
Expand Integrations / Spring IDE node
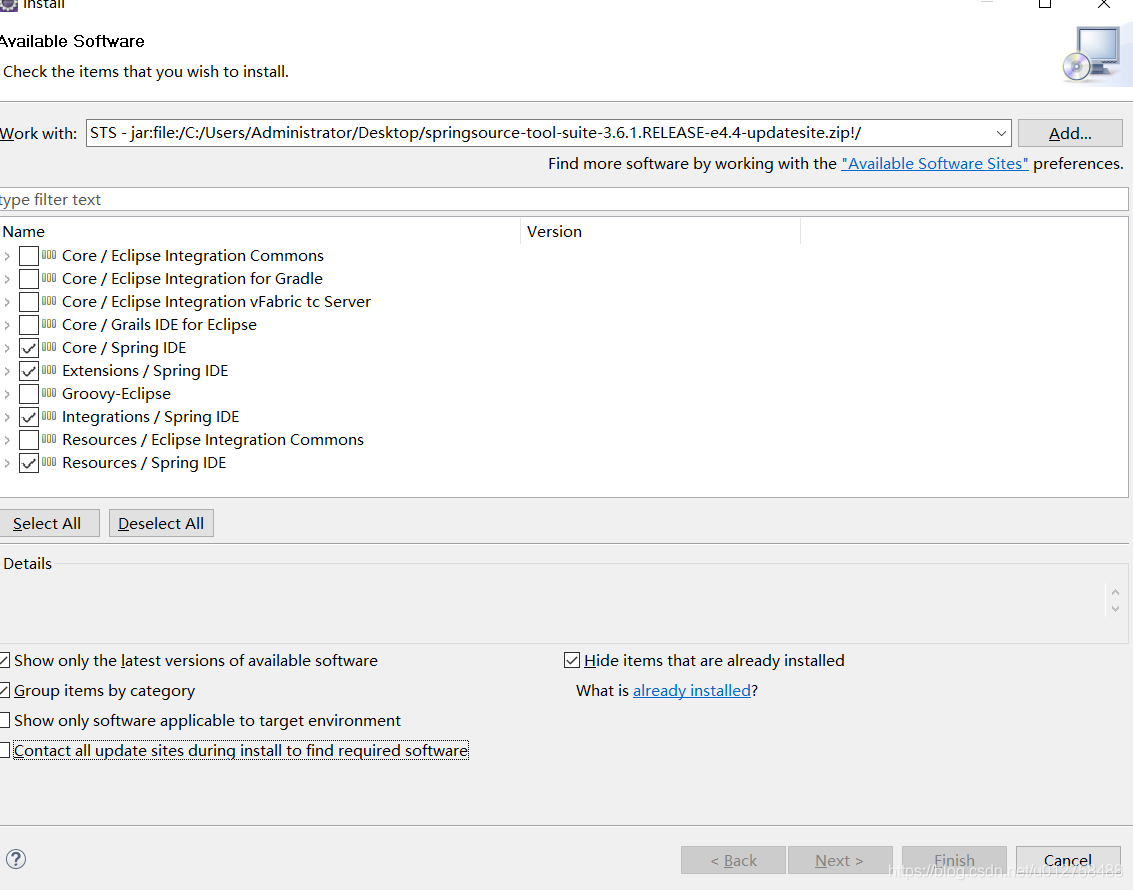pos(7,418)
